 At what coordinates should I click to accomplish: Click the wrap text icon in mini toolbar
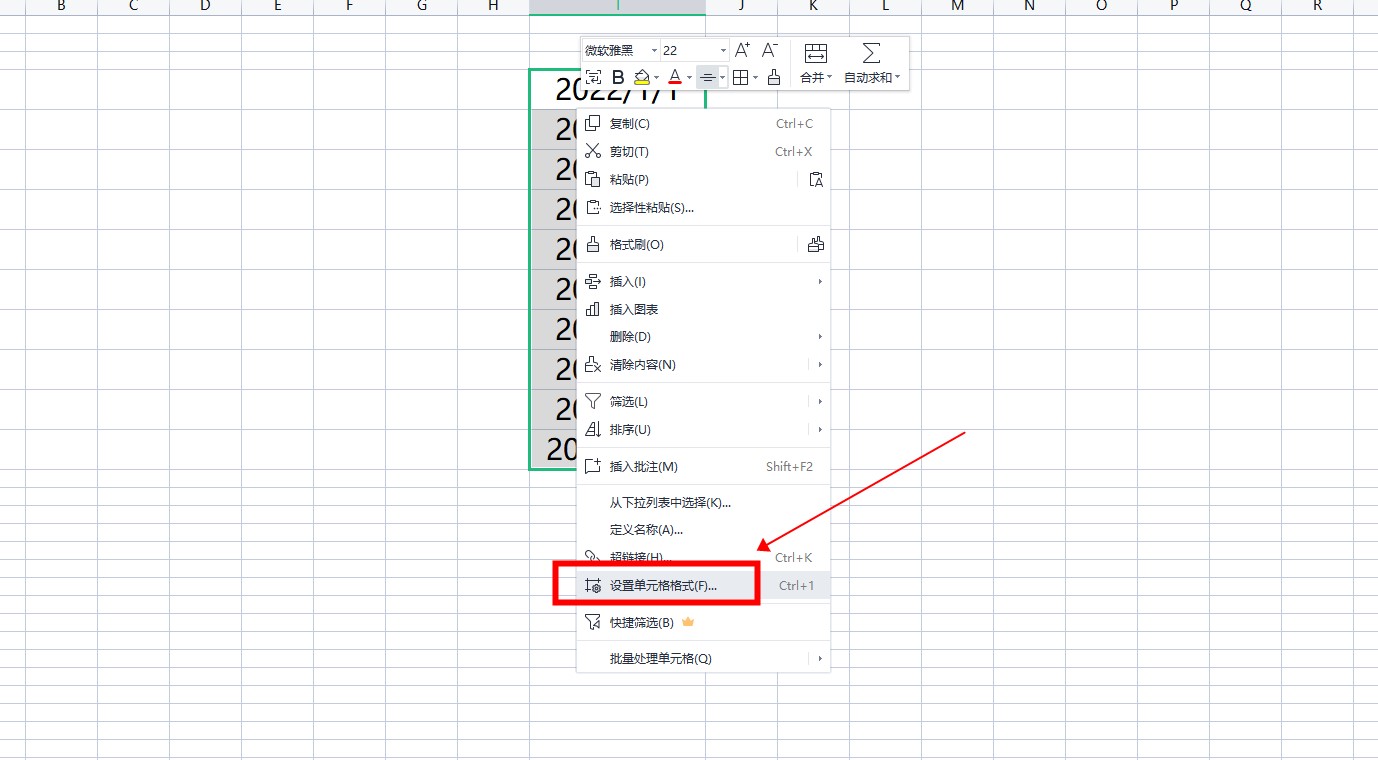click(593, 77)
